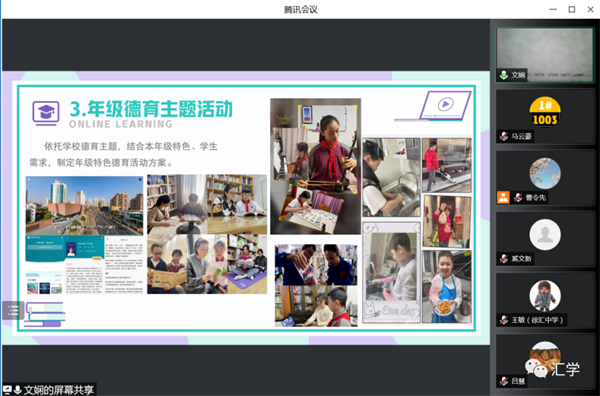Click the screen-share icon in status bar
Screen dimensions: 600x396
7,390
